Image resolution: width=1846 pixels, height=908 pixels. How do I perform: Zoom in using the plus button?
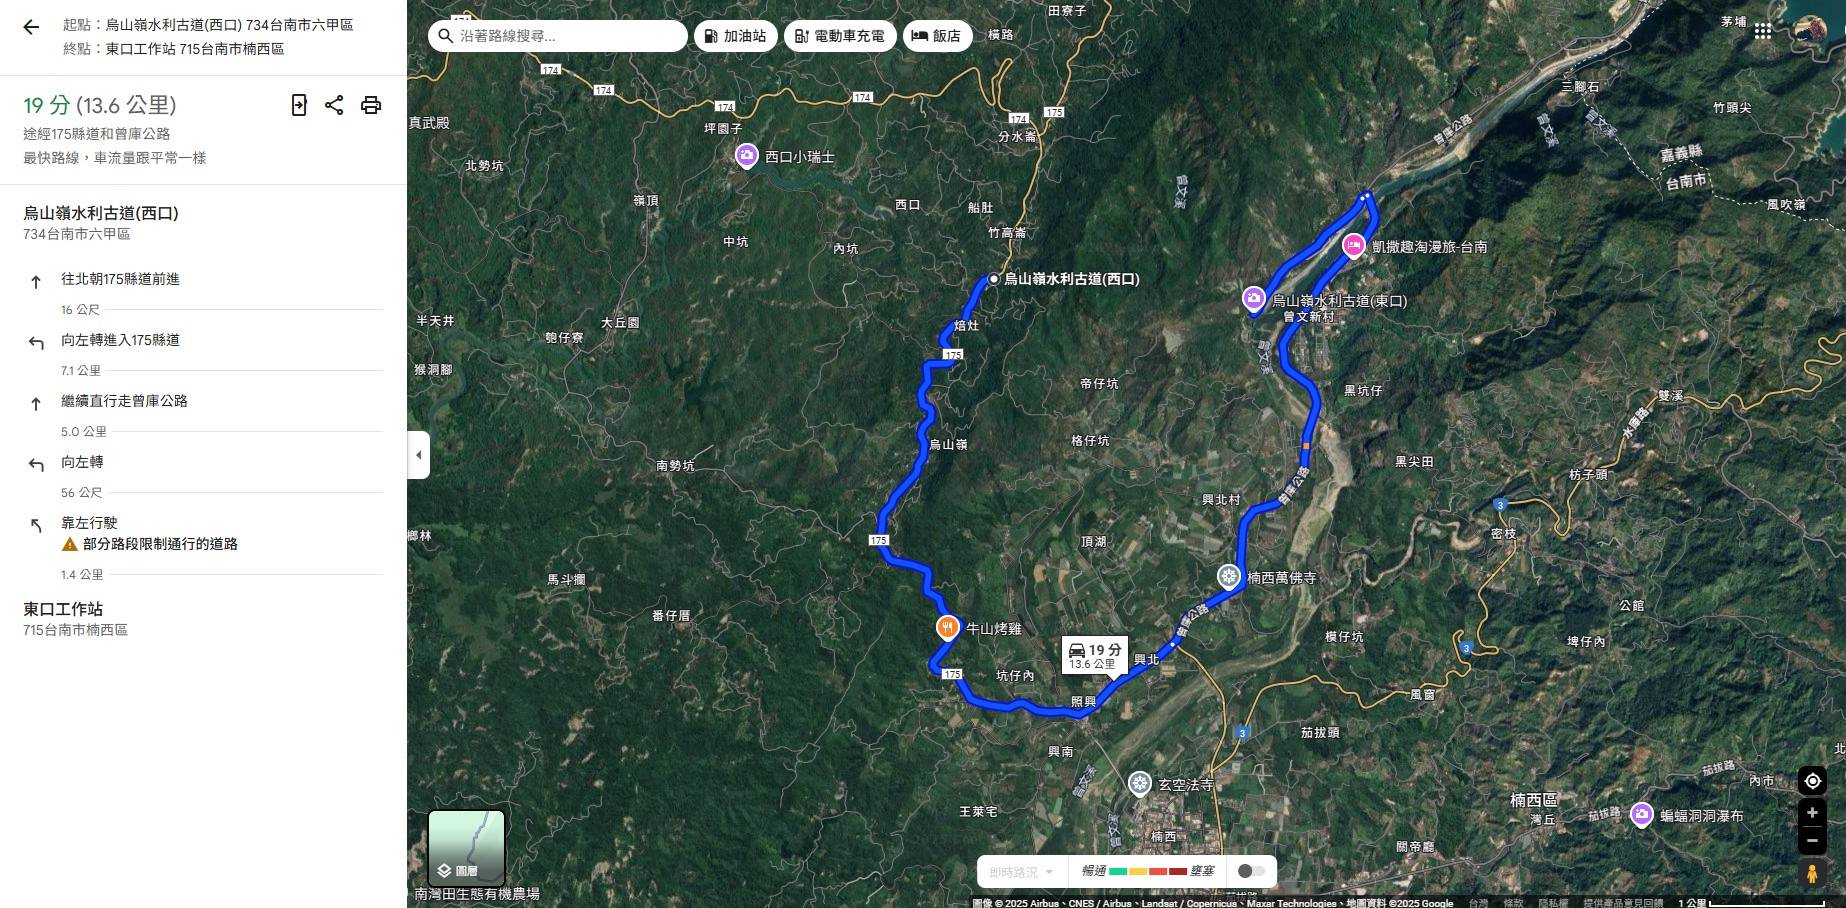pos(1812,813)
